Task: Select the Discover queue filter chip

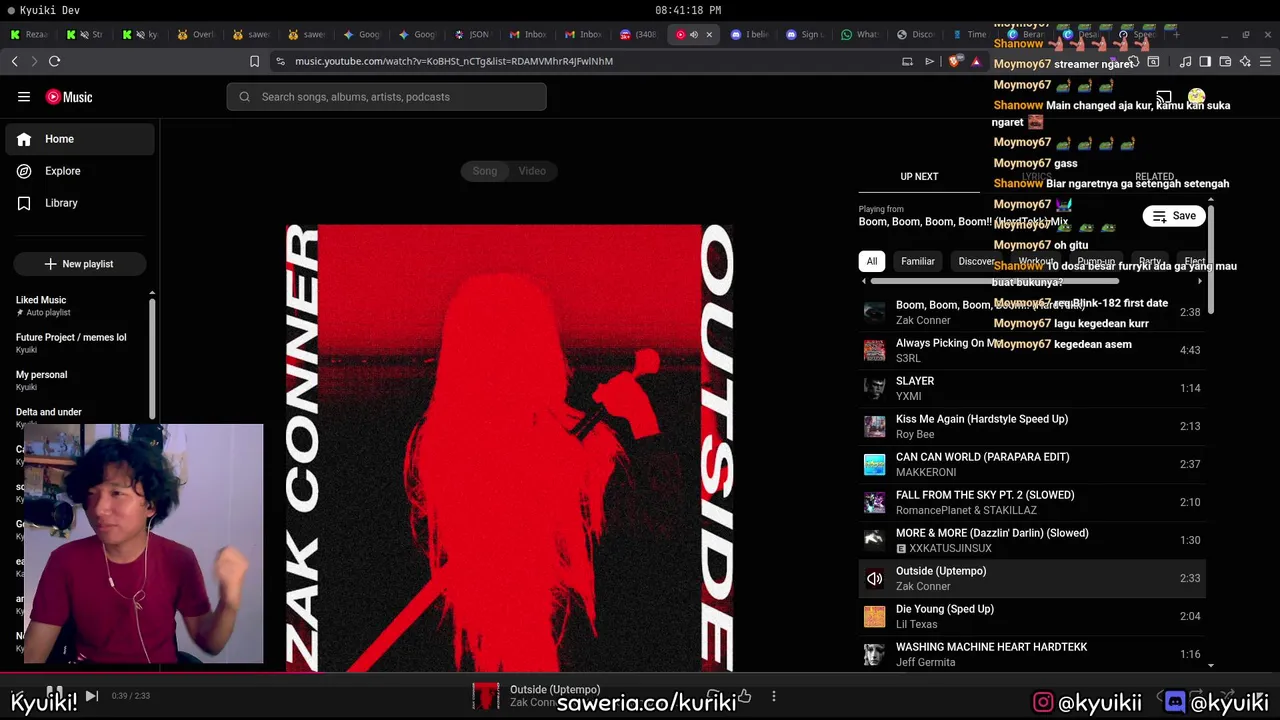Action: click(977, 262)
